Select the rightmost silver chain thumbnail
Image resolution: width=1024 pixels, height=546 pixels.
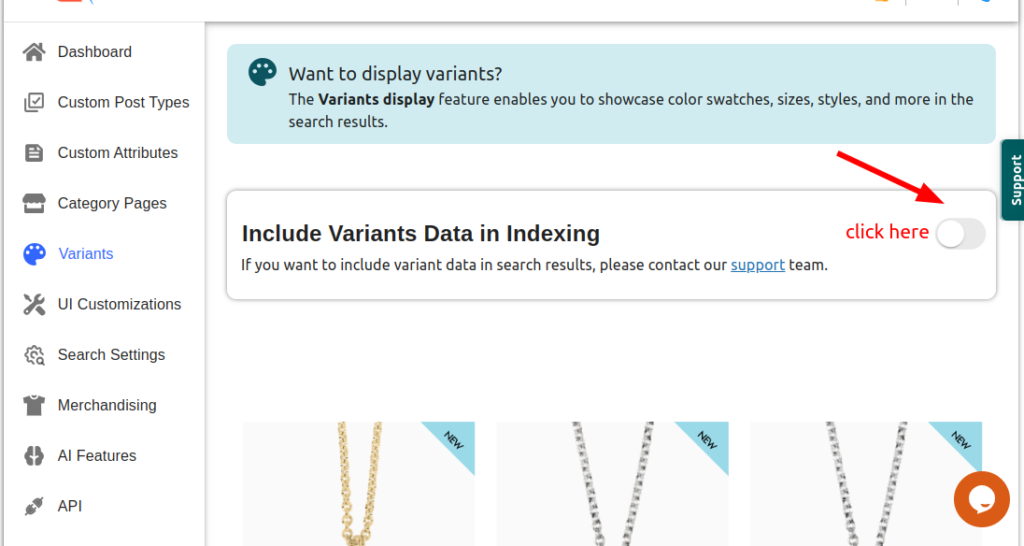click(866, 483)
